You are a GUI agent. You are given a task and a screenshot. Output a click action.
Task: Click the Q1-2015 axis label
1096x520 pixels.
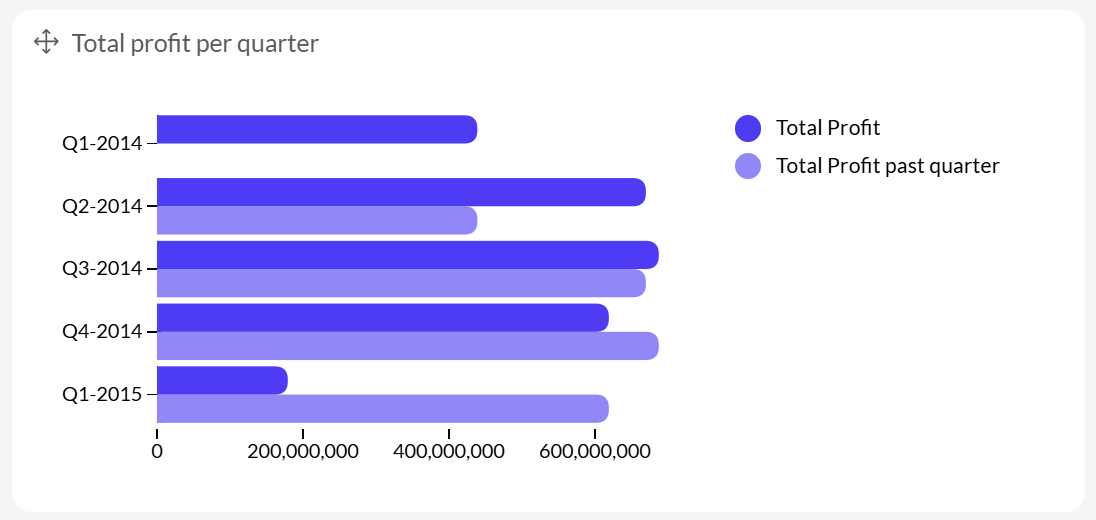click(102, 394)
